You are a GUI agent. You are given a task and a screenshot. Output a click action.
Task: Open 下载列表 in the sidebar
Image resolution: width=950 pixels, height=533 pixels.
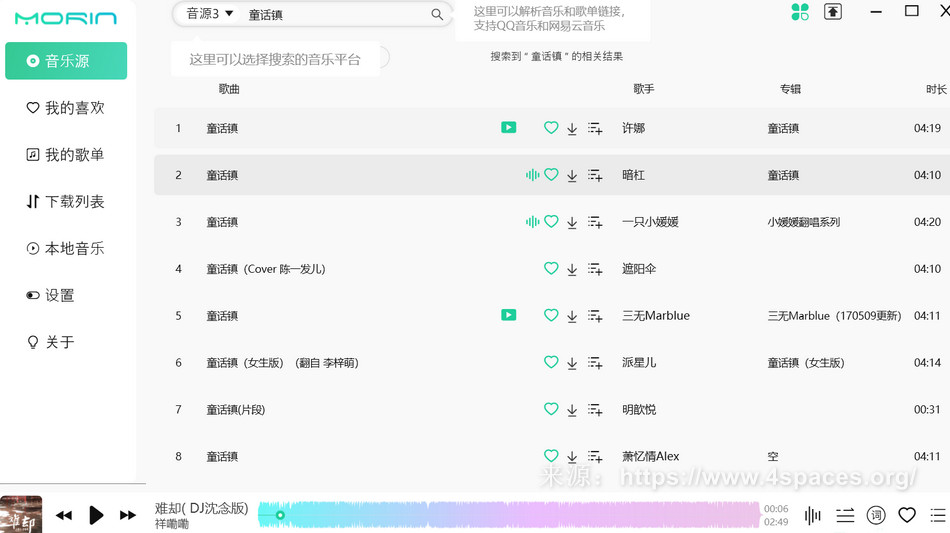66,202
